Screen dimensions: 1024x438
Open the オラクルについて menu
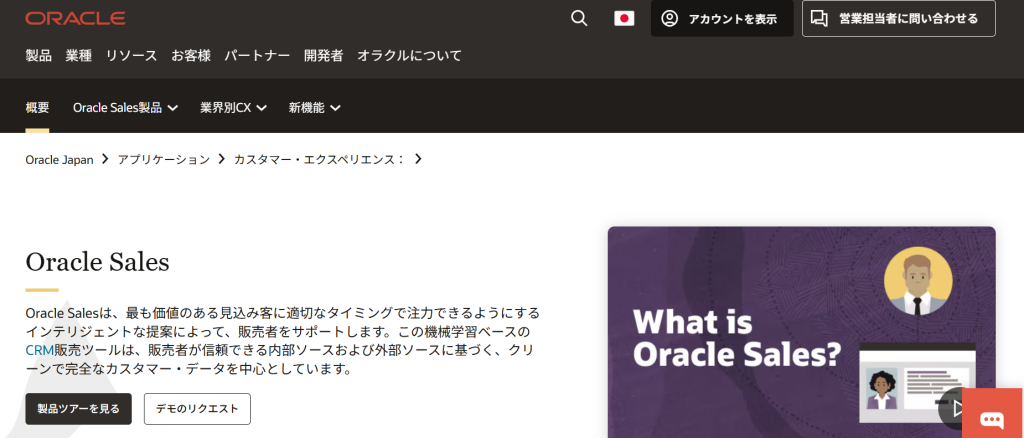pos(409,55)
